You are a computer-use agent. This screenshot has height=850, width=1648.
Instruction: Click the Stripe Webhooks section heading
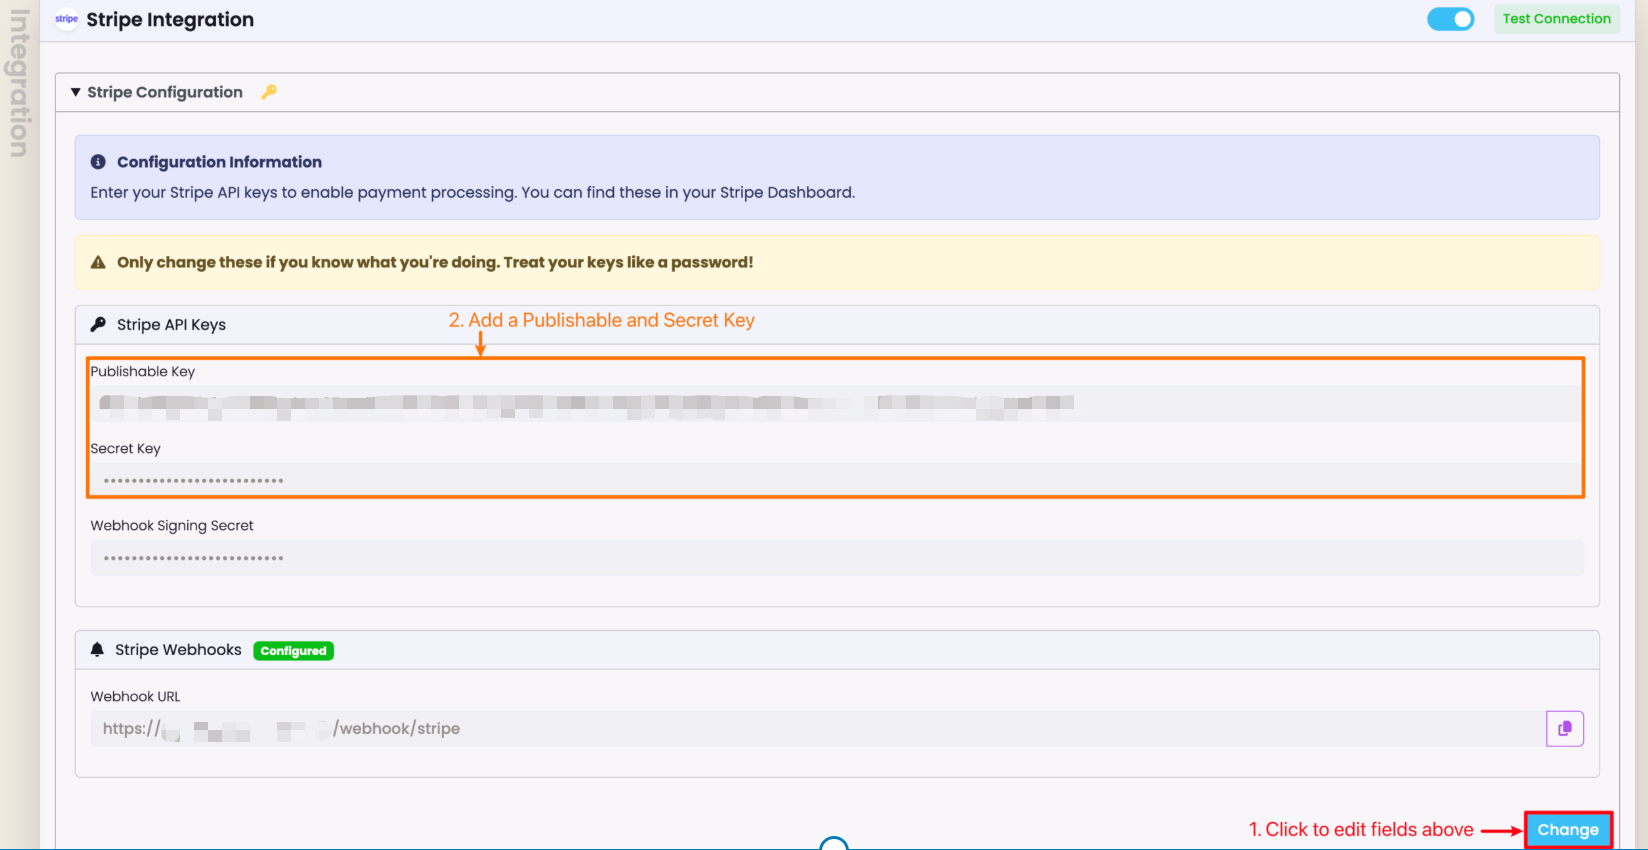tap(178, 650)
